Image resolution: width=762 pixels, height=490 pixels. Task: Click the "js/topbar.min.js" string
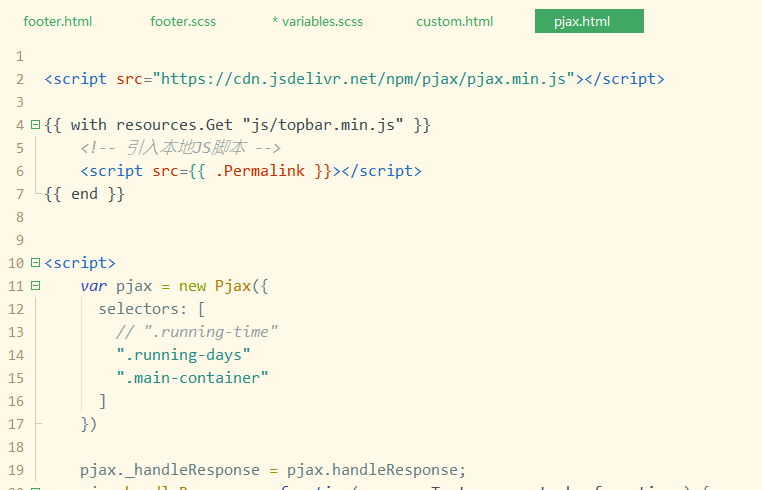pos(323,125)
